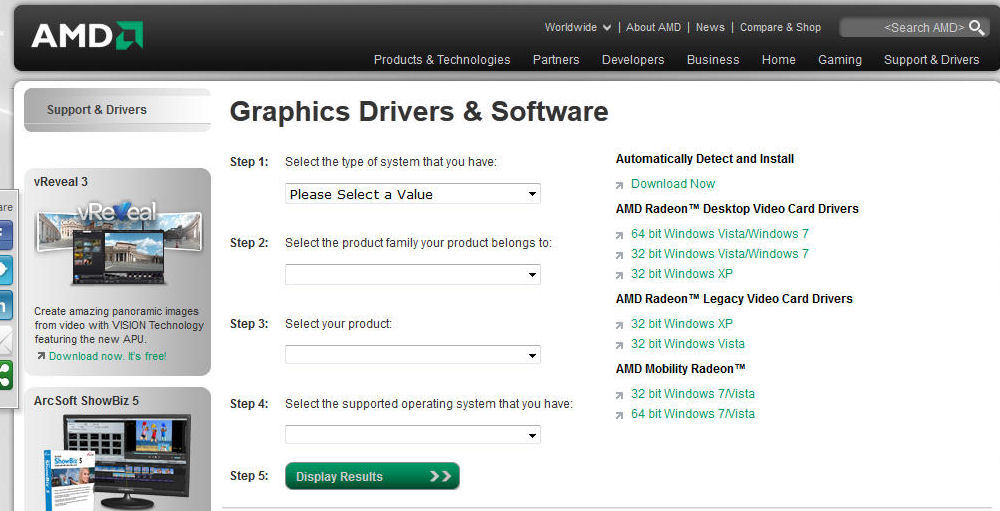Open the Step 1 system type dropdown
Image resolution: width=1000 pixels, height=511 pixels.
click(413, 194)
